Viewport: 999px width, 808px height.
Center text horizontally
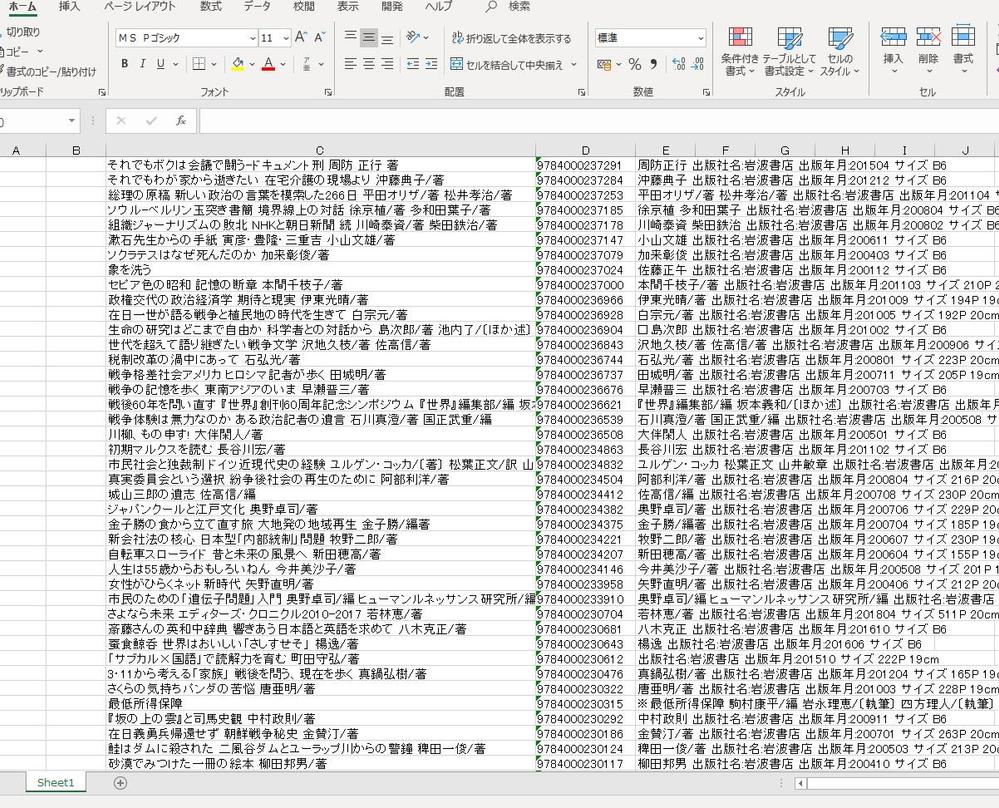(x=369, y=64)
